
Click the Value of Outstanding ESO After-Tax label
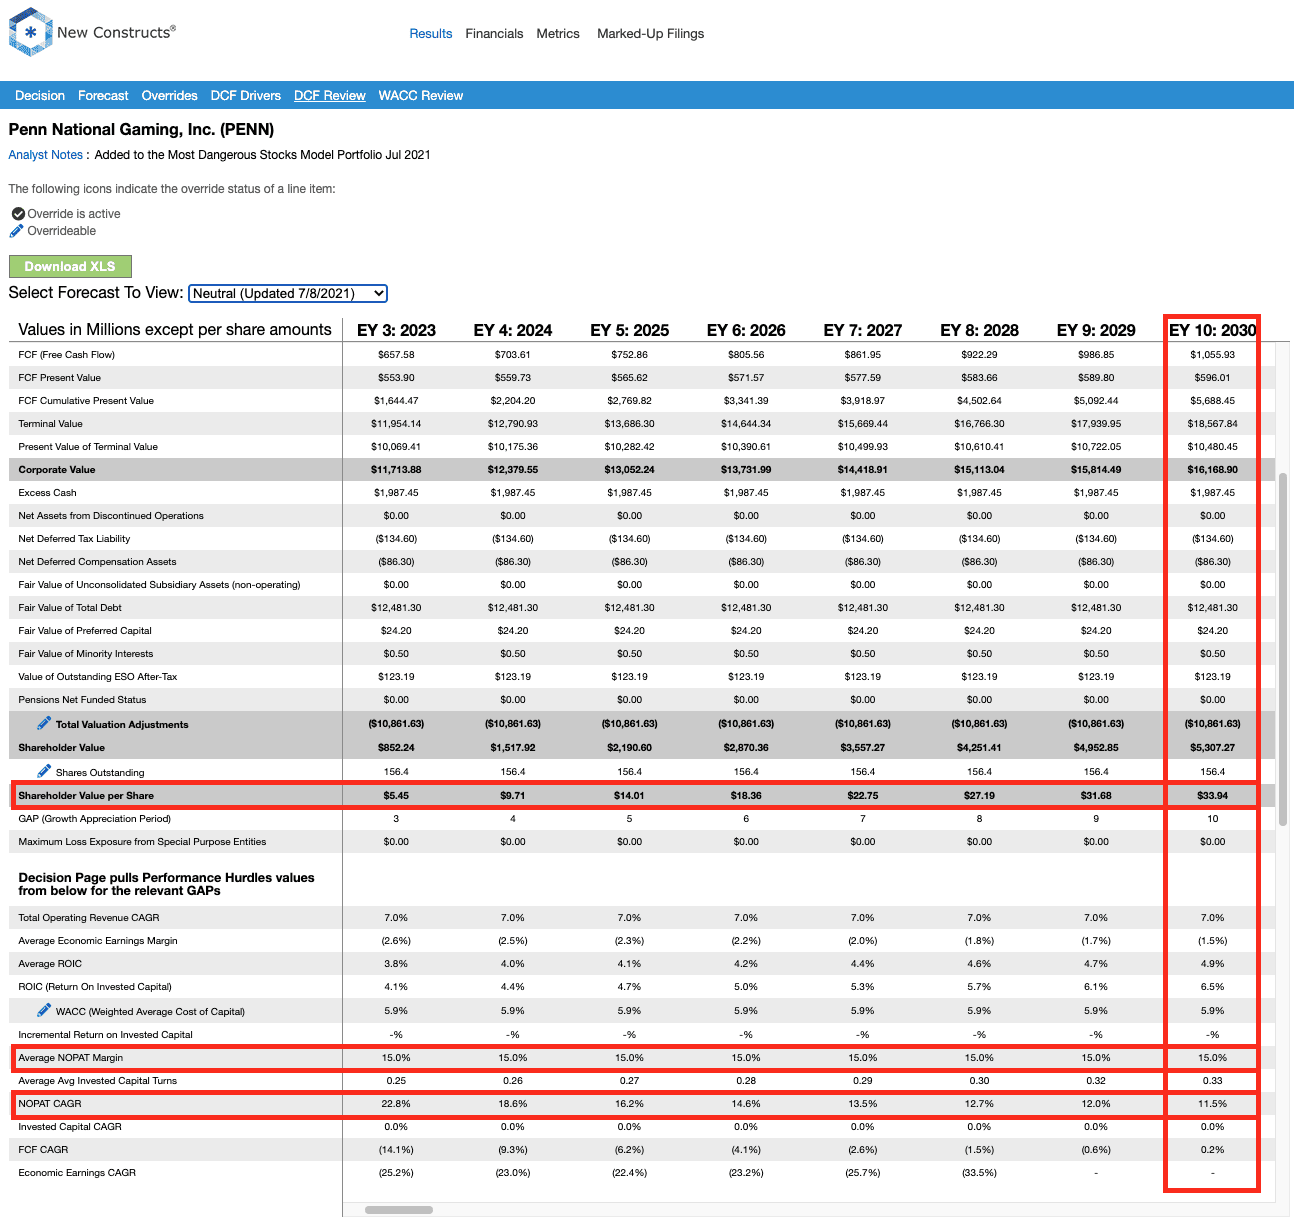98,677
